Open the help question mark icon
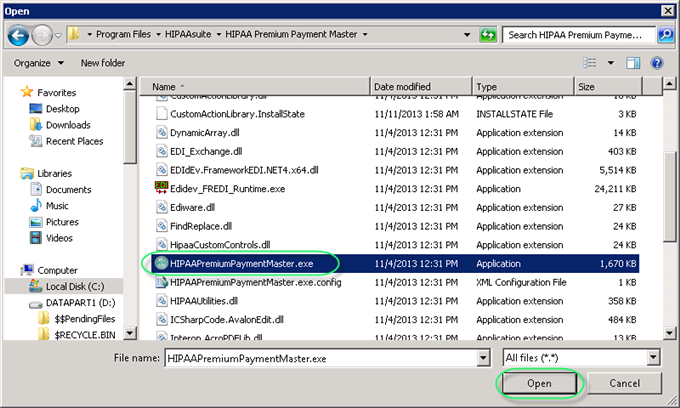The image size is (680, 408). pyautogui.click(x=657, y=62)
